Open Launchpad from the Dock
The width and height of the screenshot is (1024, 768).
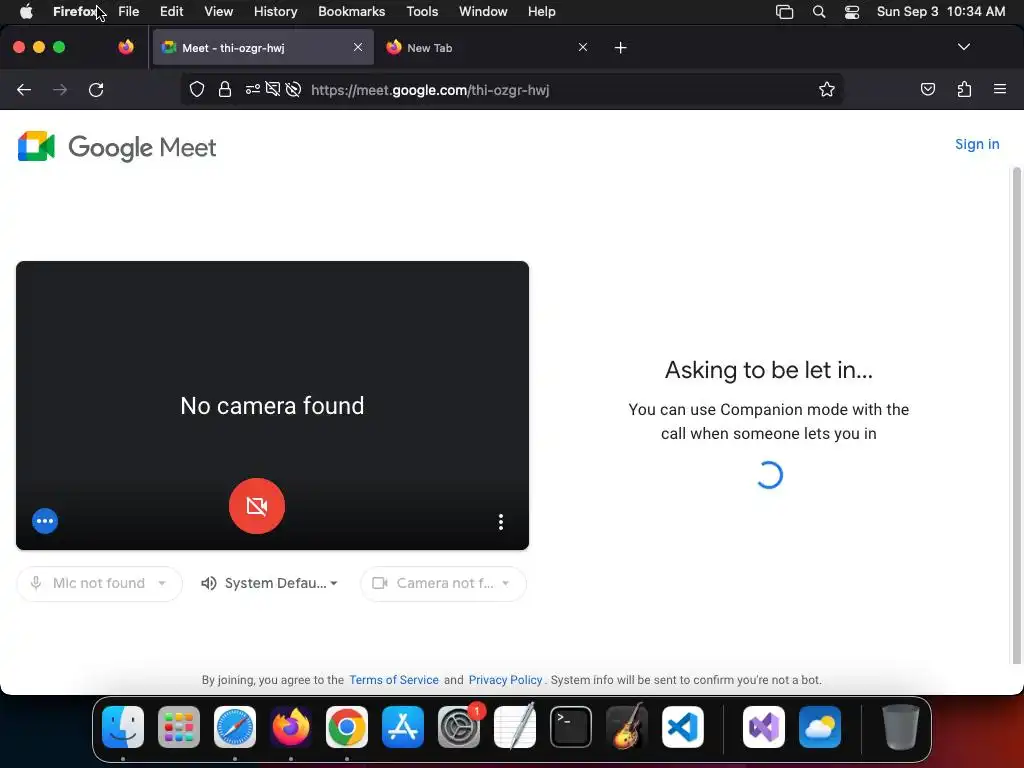[179, 727]
